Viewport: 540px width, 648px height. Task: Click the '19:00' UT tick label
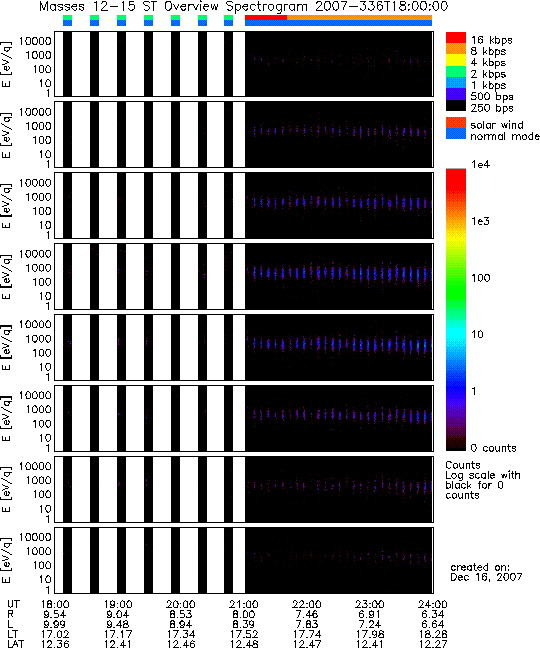tap(118, 605)
